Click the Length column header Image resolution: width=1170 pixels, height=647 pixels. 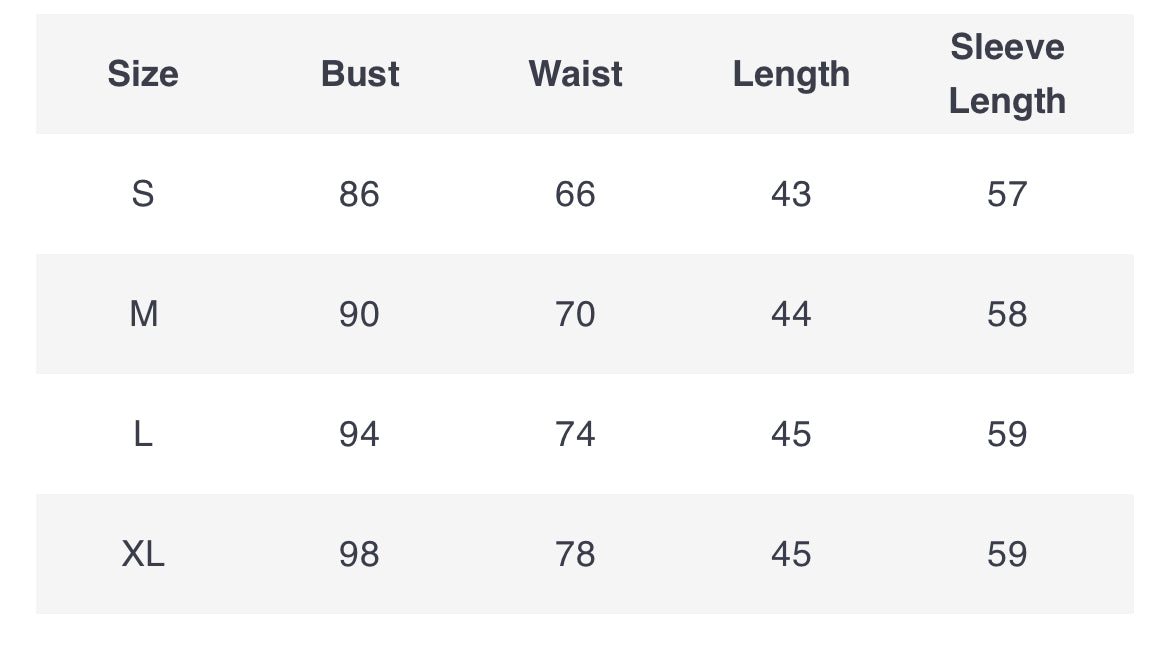[x=791, y=75]
